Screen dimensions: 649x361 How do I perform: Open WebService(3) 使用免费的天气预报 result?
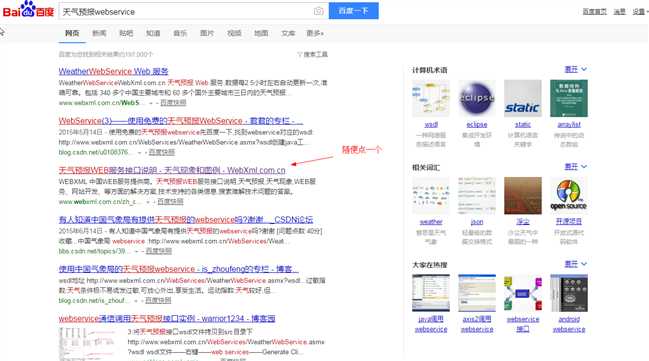coord(180,121)
